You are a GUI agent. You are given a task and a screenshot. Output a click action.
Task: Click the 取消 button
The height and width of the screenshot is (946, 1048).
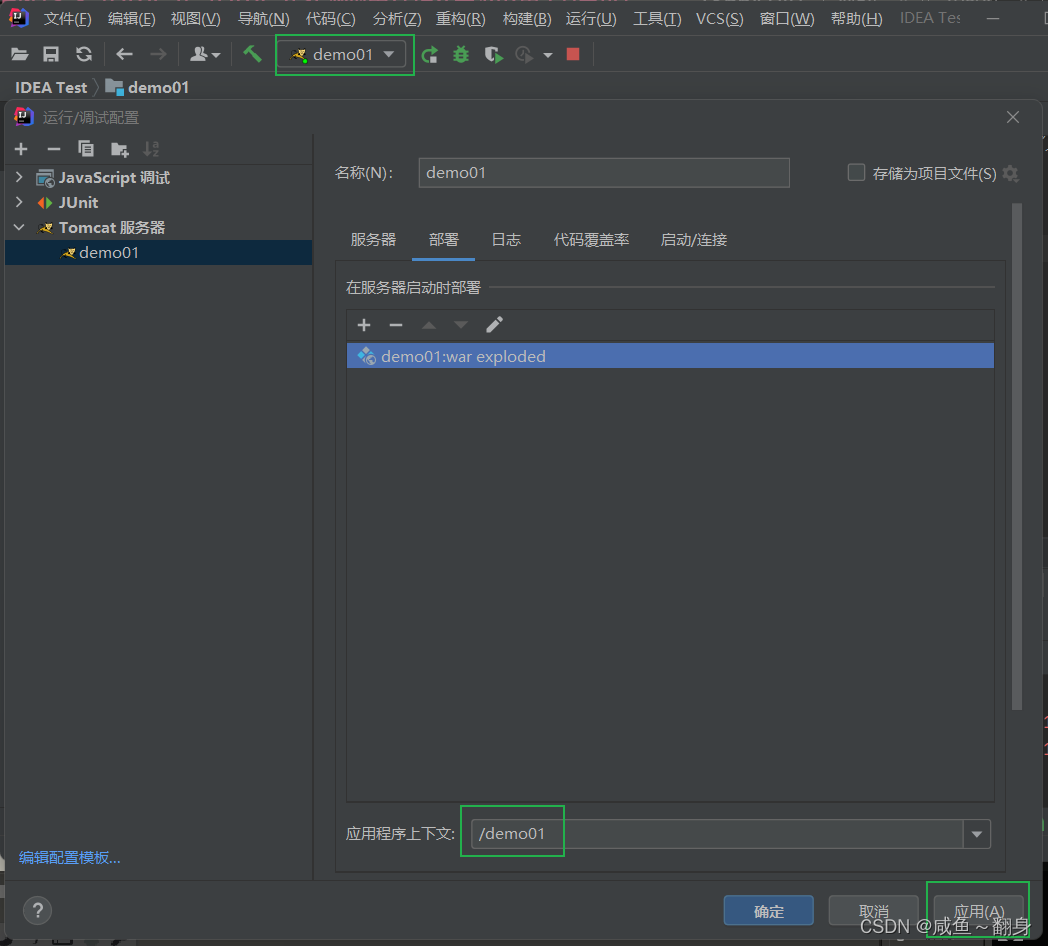point(874,911)
